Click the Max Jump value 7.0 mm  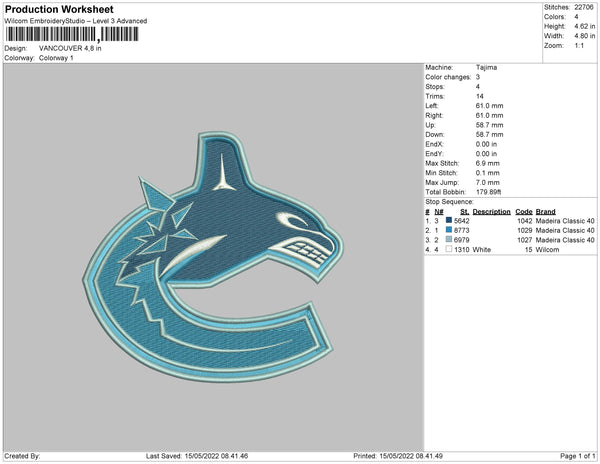click(488, 182)
